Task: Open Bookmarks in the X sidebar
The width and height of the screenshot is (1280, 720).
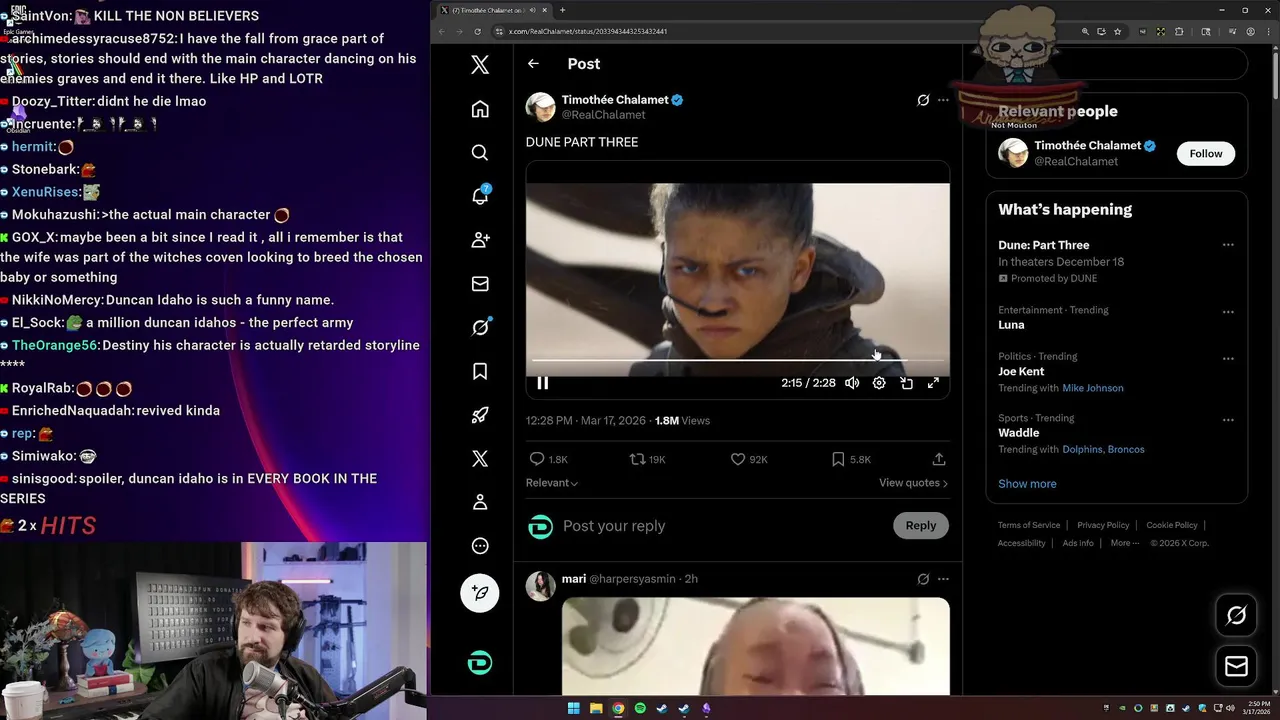Action: (x=480, y=371)
